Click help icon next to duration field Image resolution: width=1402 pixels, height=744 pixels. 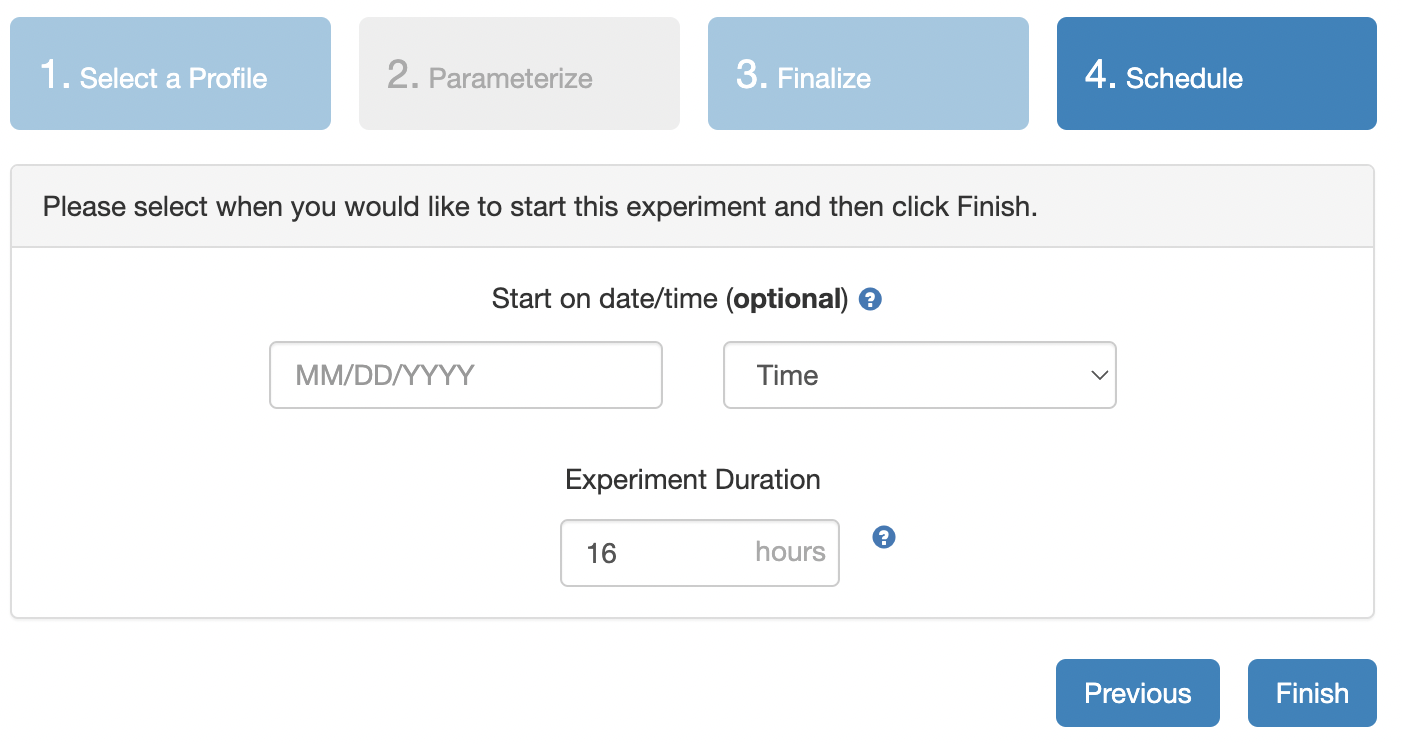[x=883, y=538]
